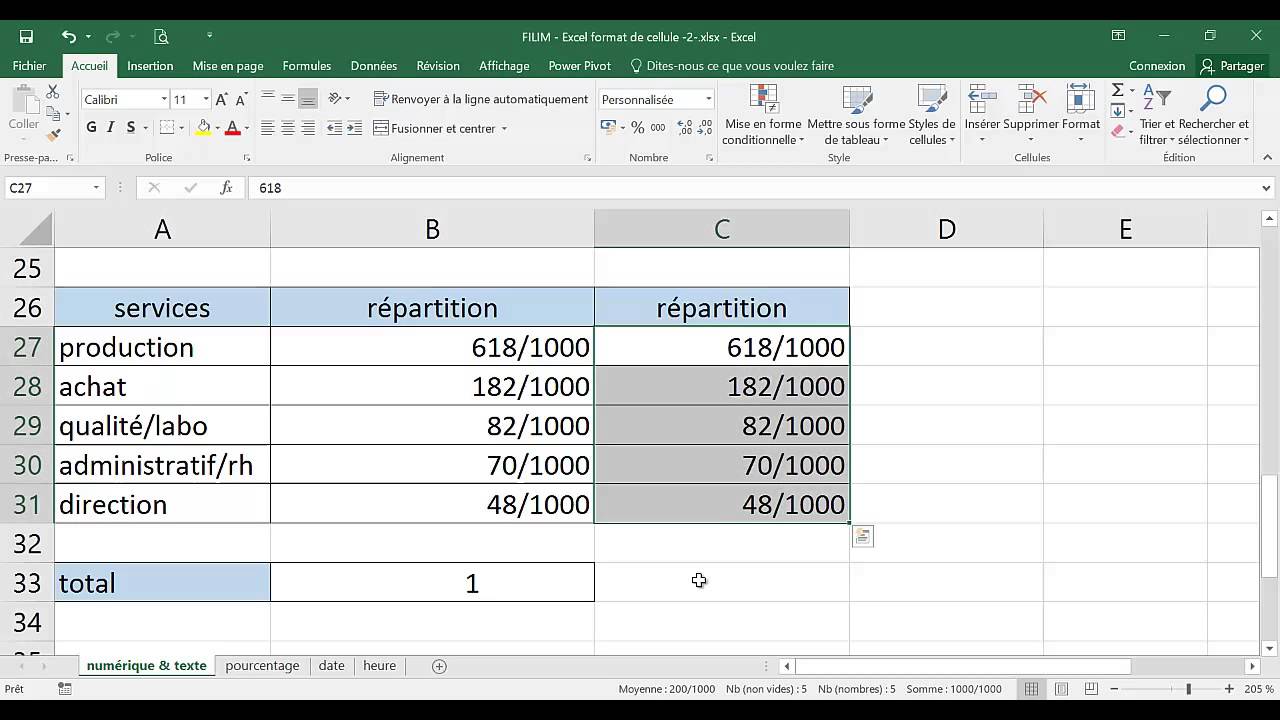Add a new sheet with the plus icon

coord(439,666)
